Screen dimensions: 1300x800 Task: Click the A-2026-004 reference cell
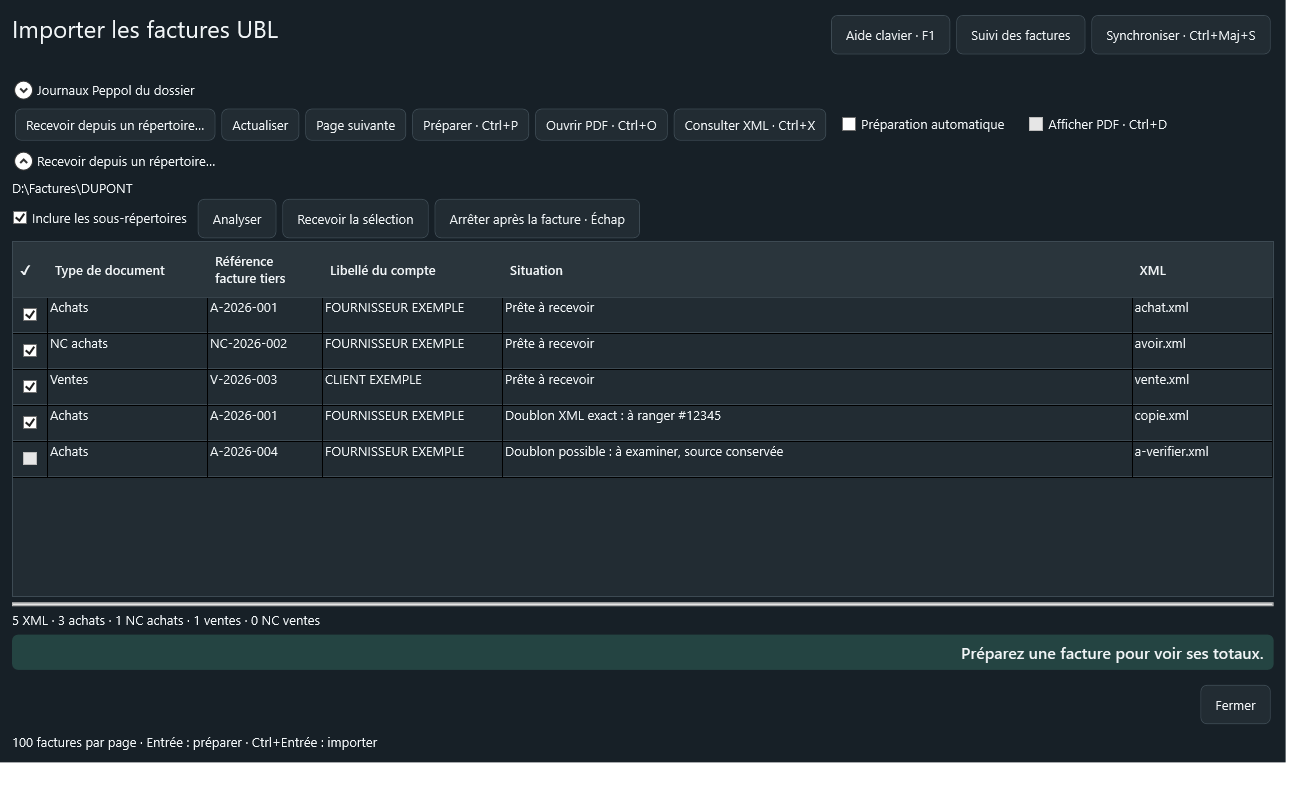(x=265, y=459)
